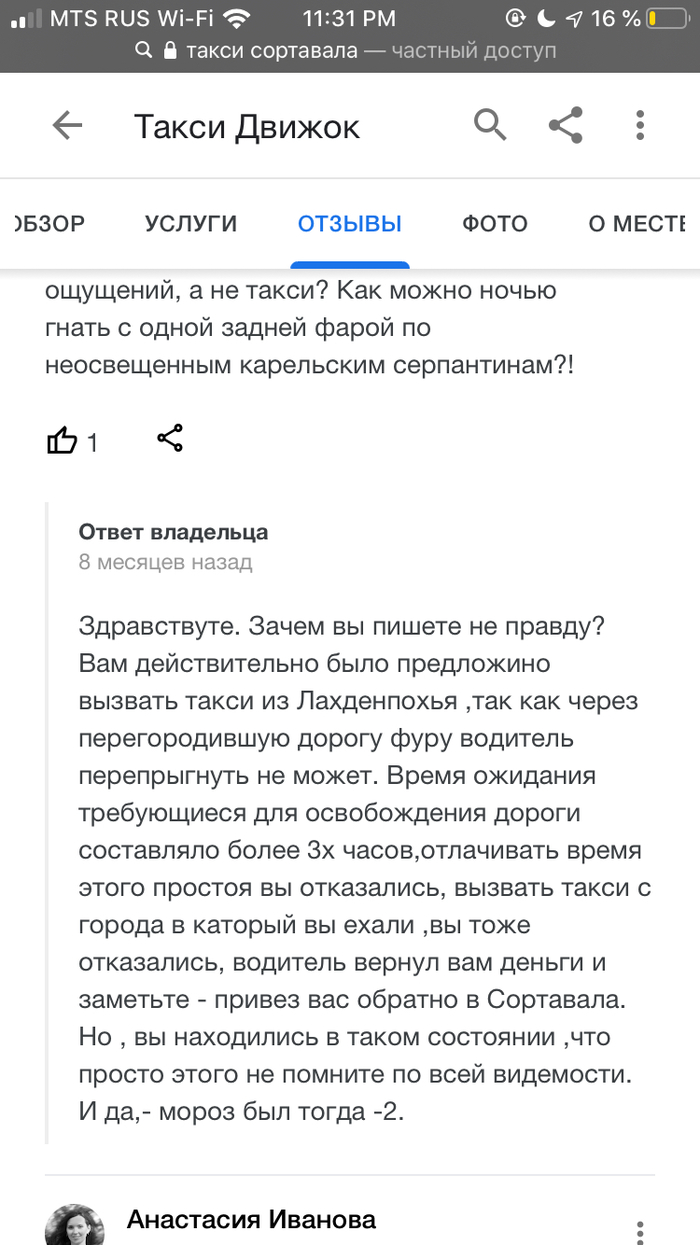This screenshot has height=1245, width=700.
Task: Tap the Такси Движок page title
Action: click(246, 127)
